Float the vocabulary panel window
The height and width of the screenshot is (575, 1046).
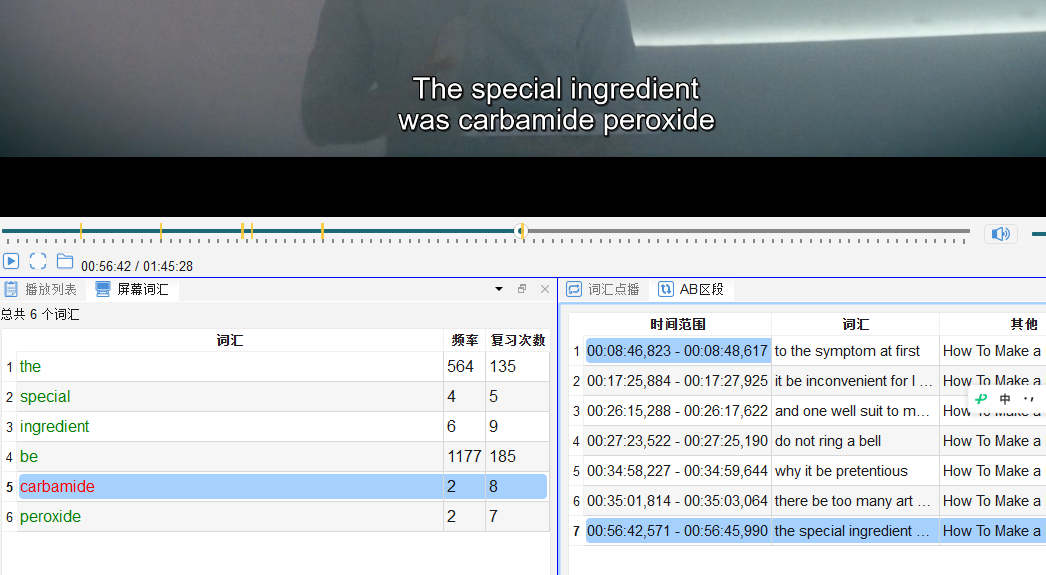point(522,289)
